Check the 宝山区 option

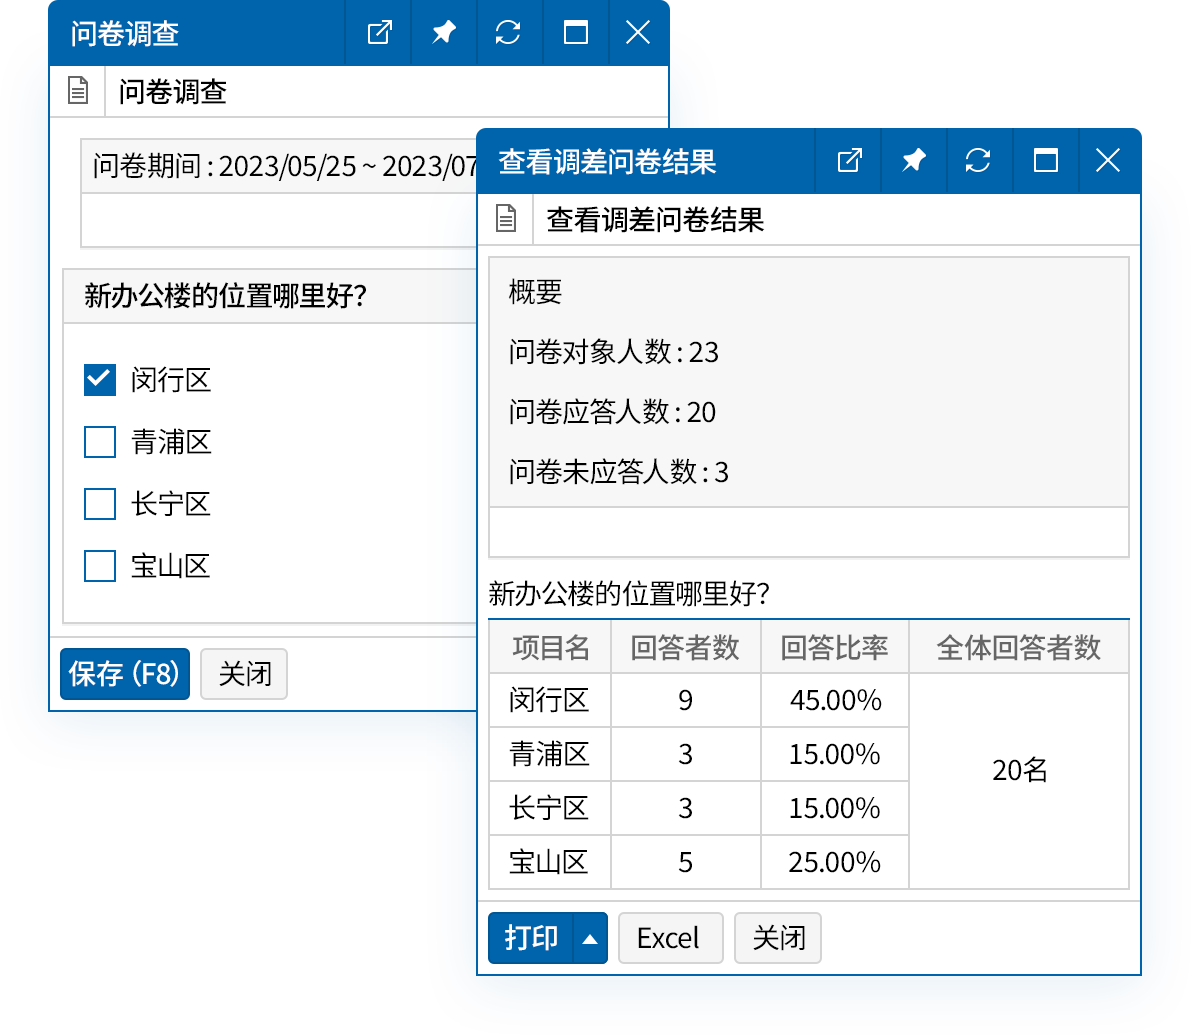99,566
